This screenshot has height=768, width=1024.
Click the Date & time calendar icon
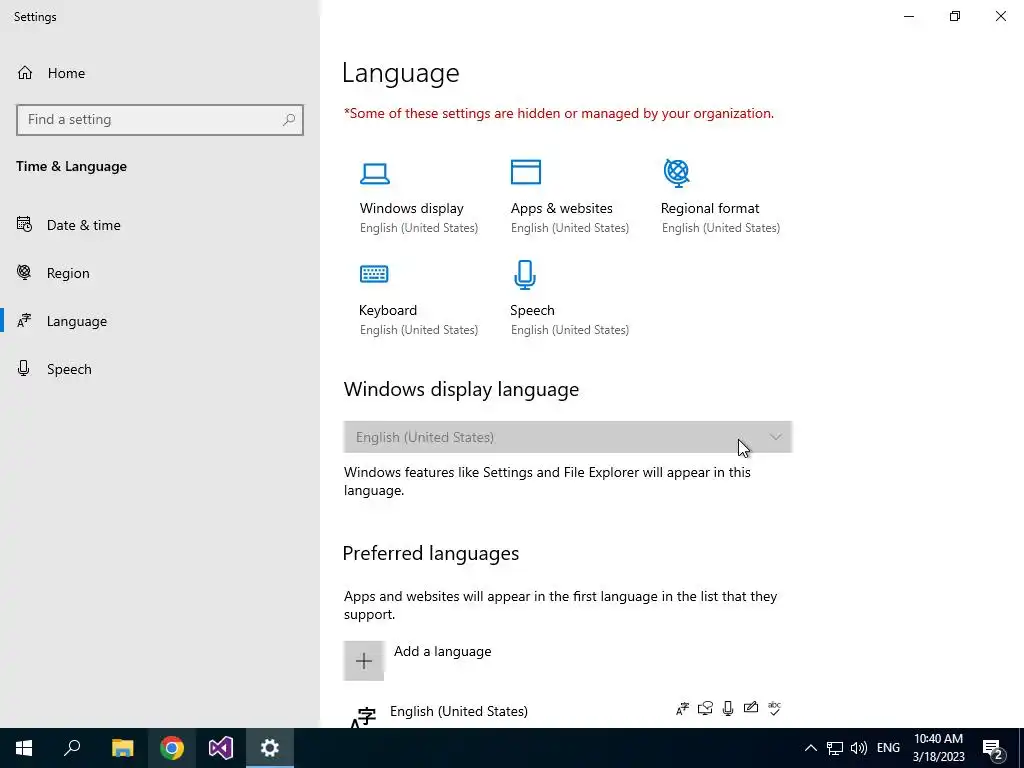(x=24, y=225)
